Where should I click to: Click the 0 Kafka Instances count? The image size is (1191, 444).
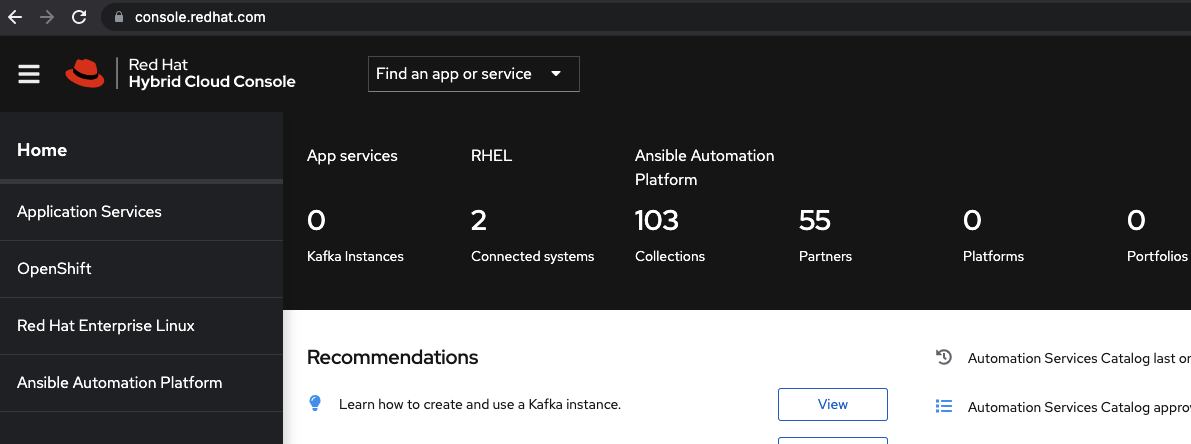(x=316, y=221)
